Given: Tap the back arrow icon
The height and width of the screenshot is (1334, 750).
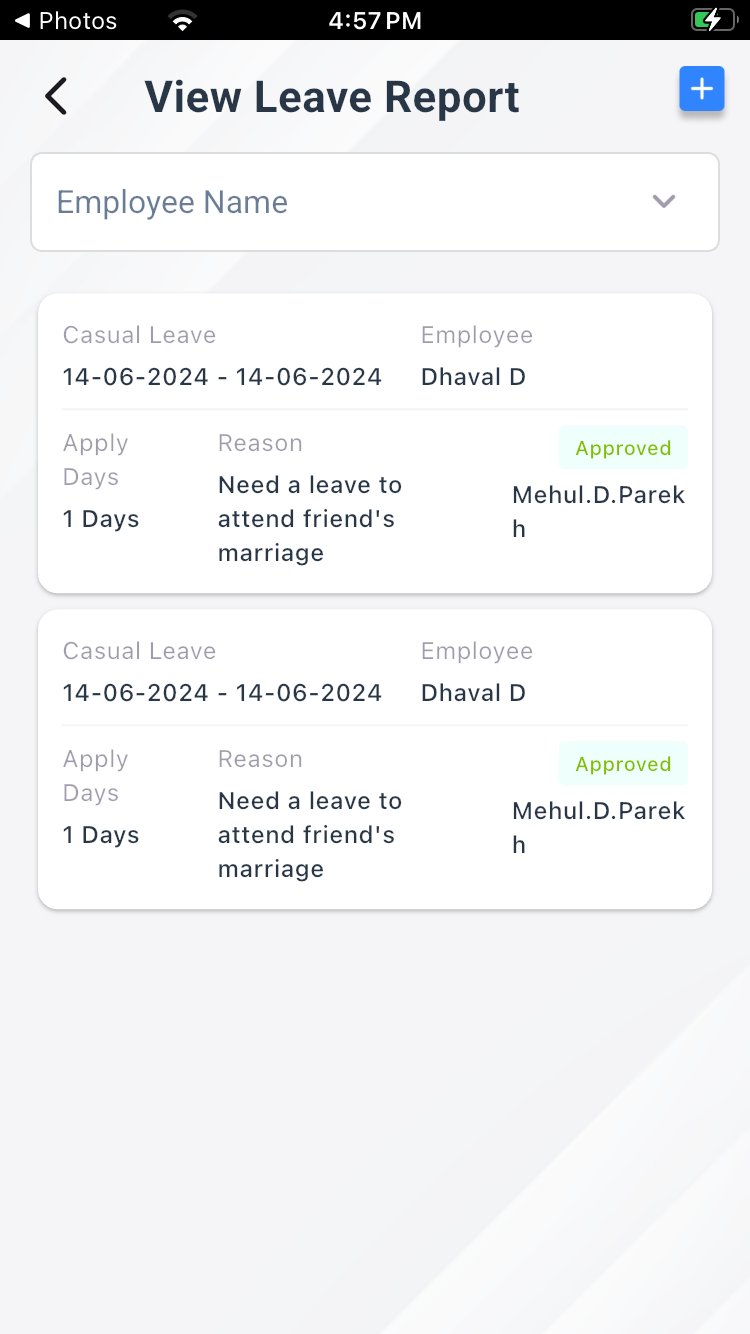Looking at the screenshot, I should [x=56, y=97].
